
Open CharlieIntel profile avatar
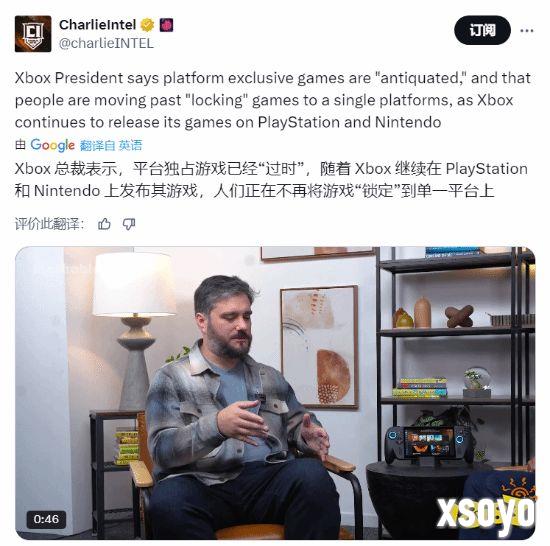click(33, 34)
